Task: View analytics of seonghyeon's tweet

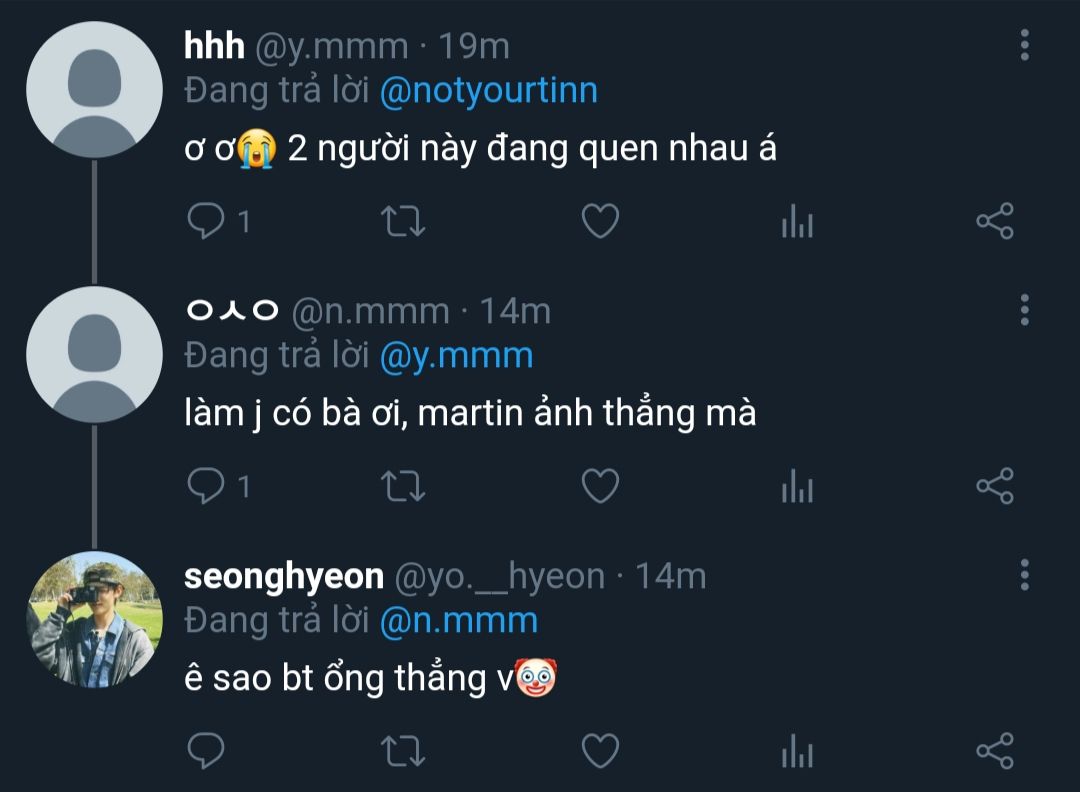Action: [x=797, y=750]
